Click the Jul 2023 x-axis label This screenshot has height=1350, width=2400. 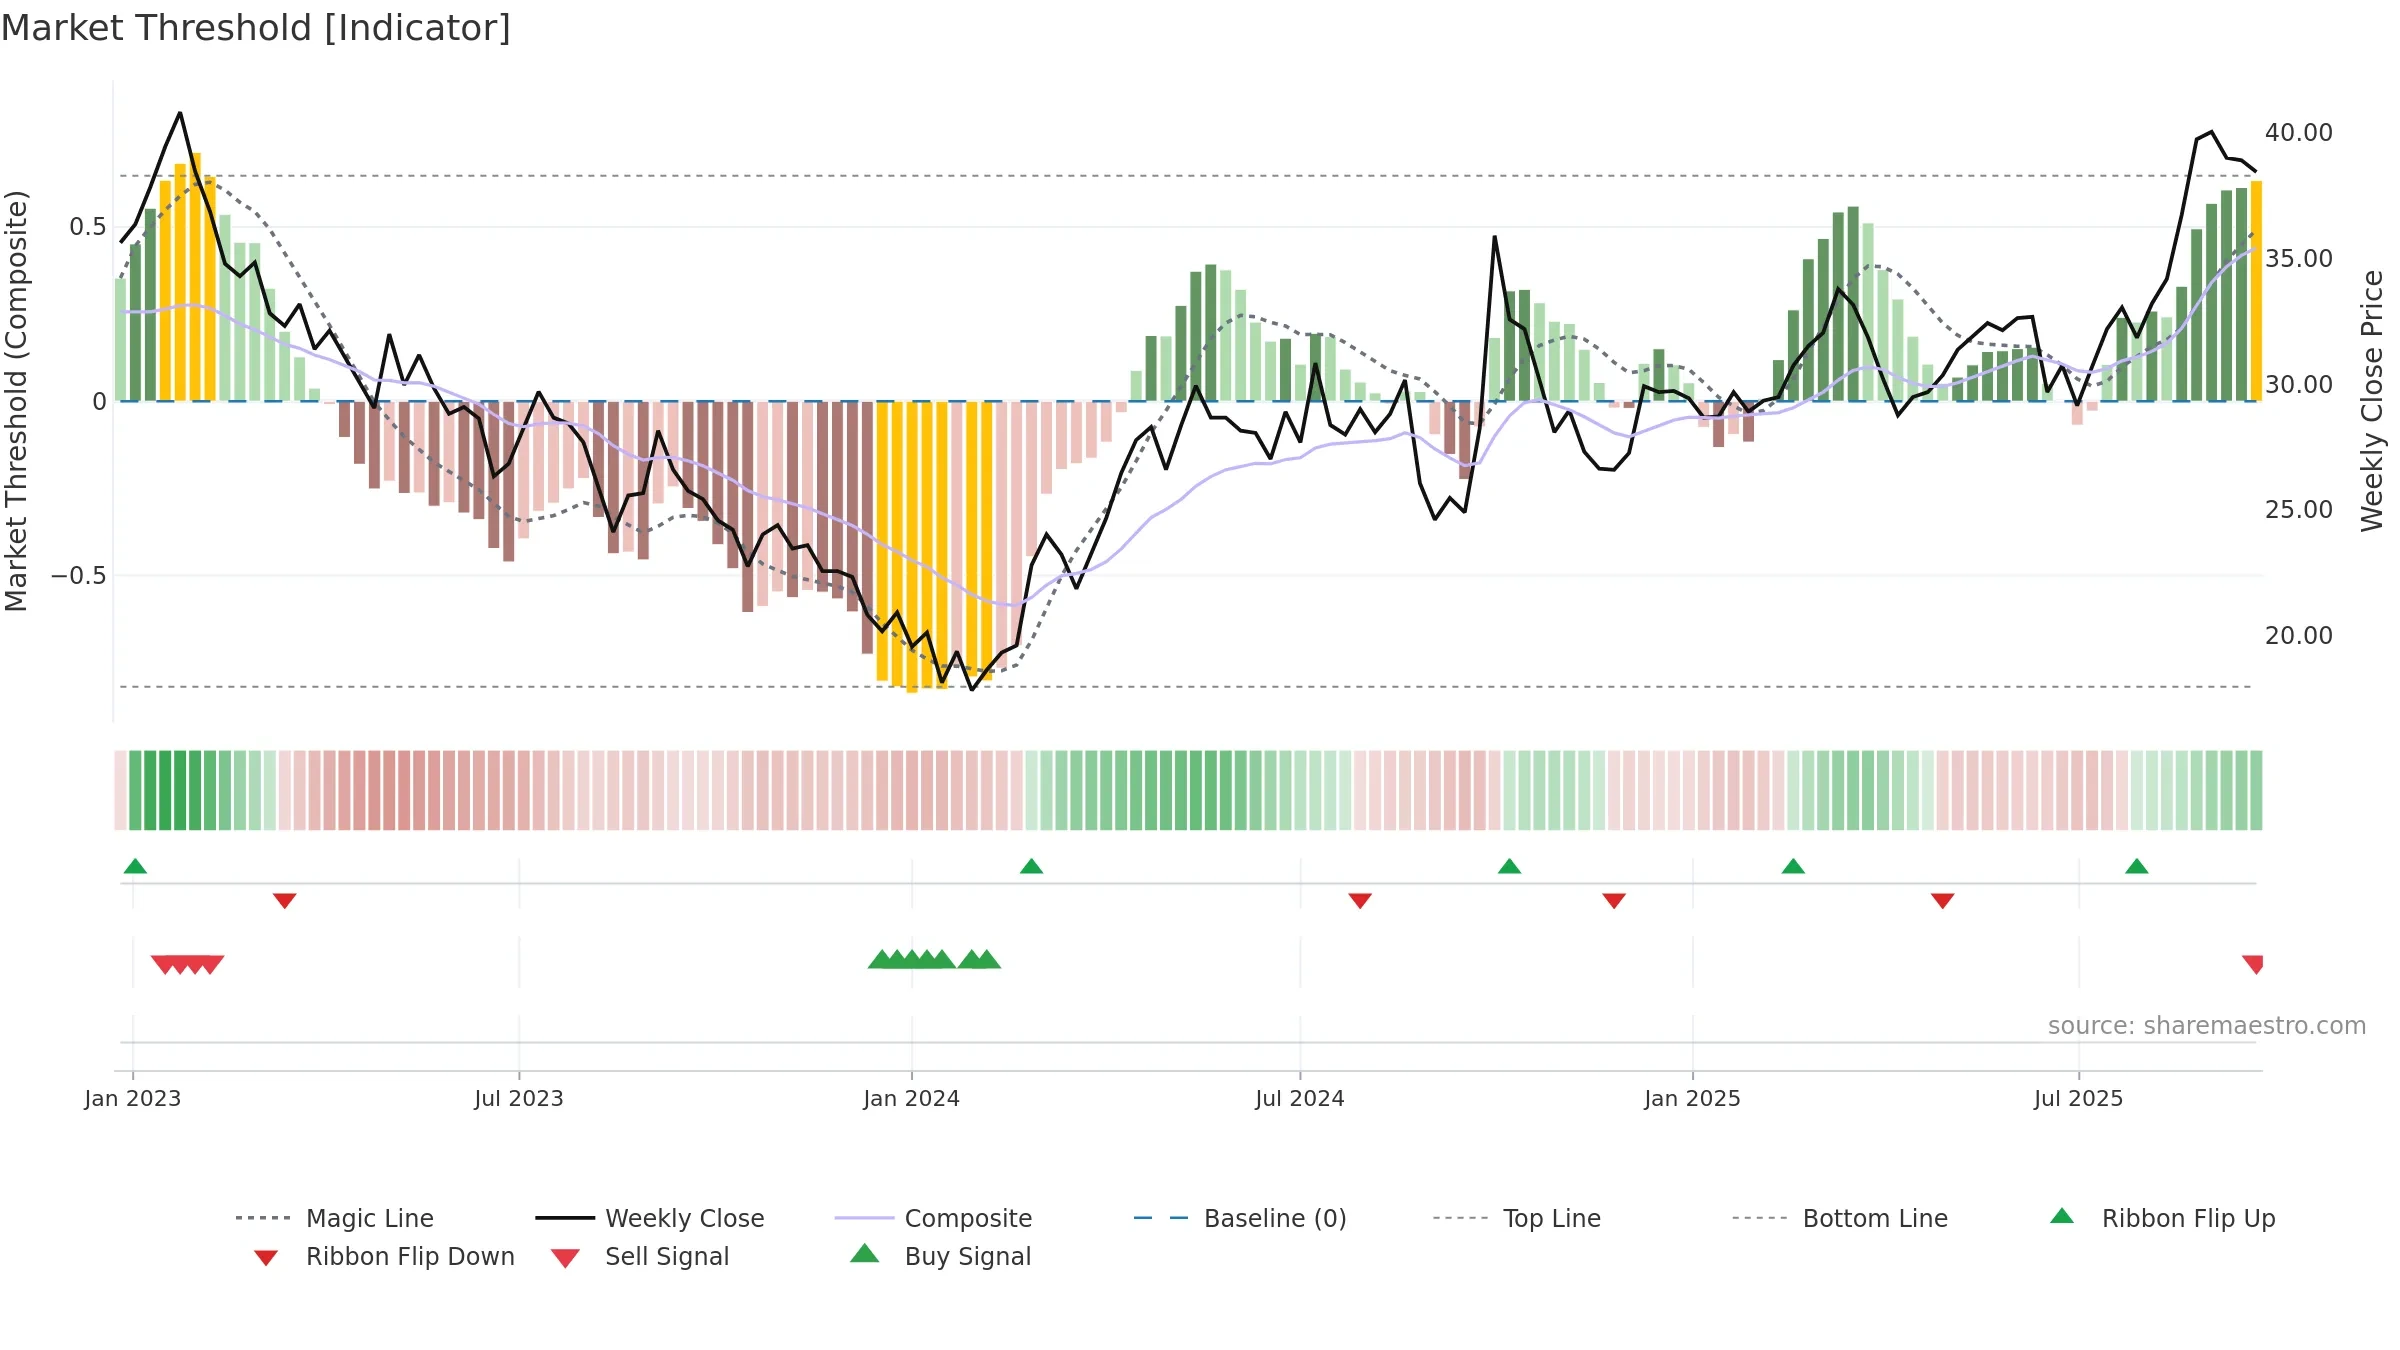(519, 1099)
